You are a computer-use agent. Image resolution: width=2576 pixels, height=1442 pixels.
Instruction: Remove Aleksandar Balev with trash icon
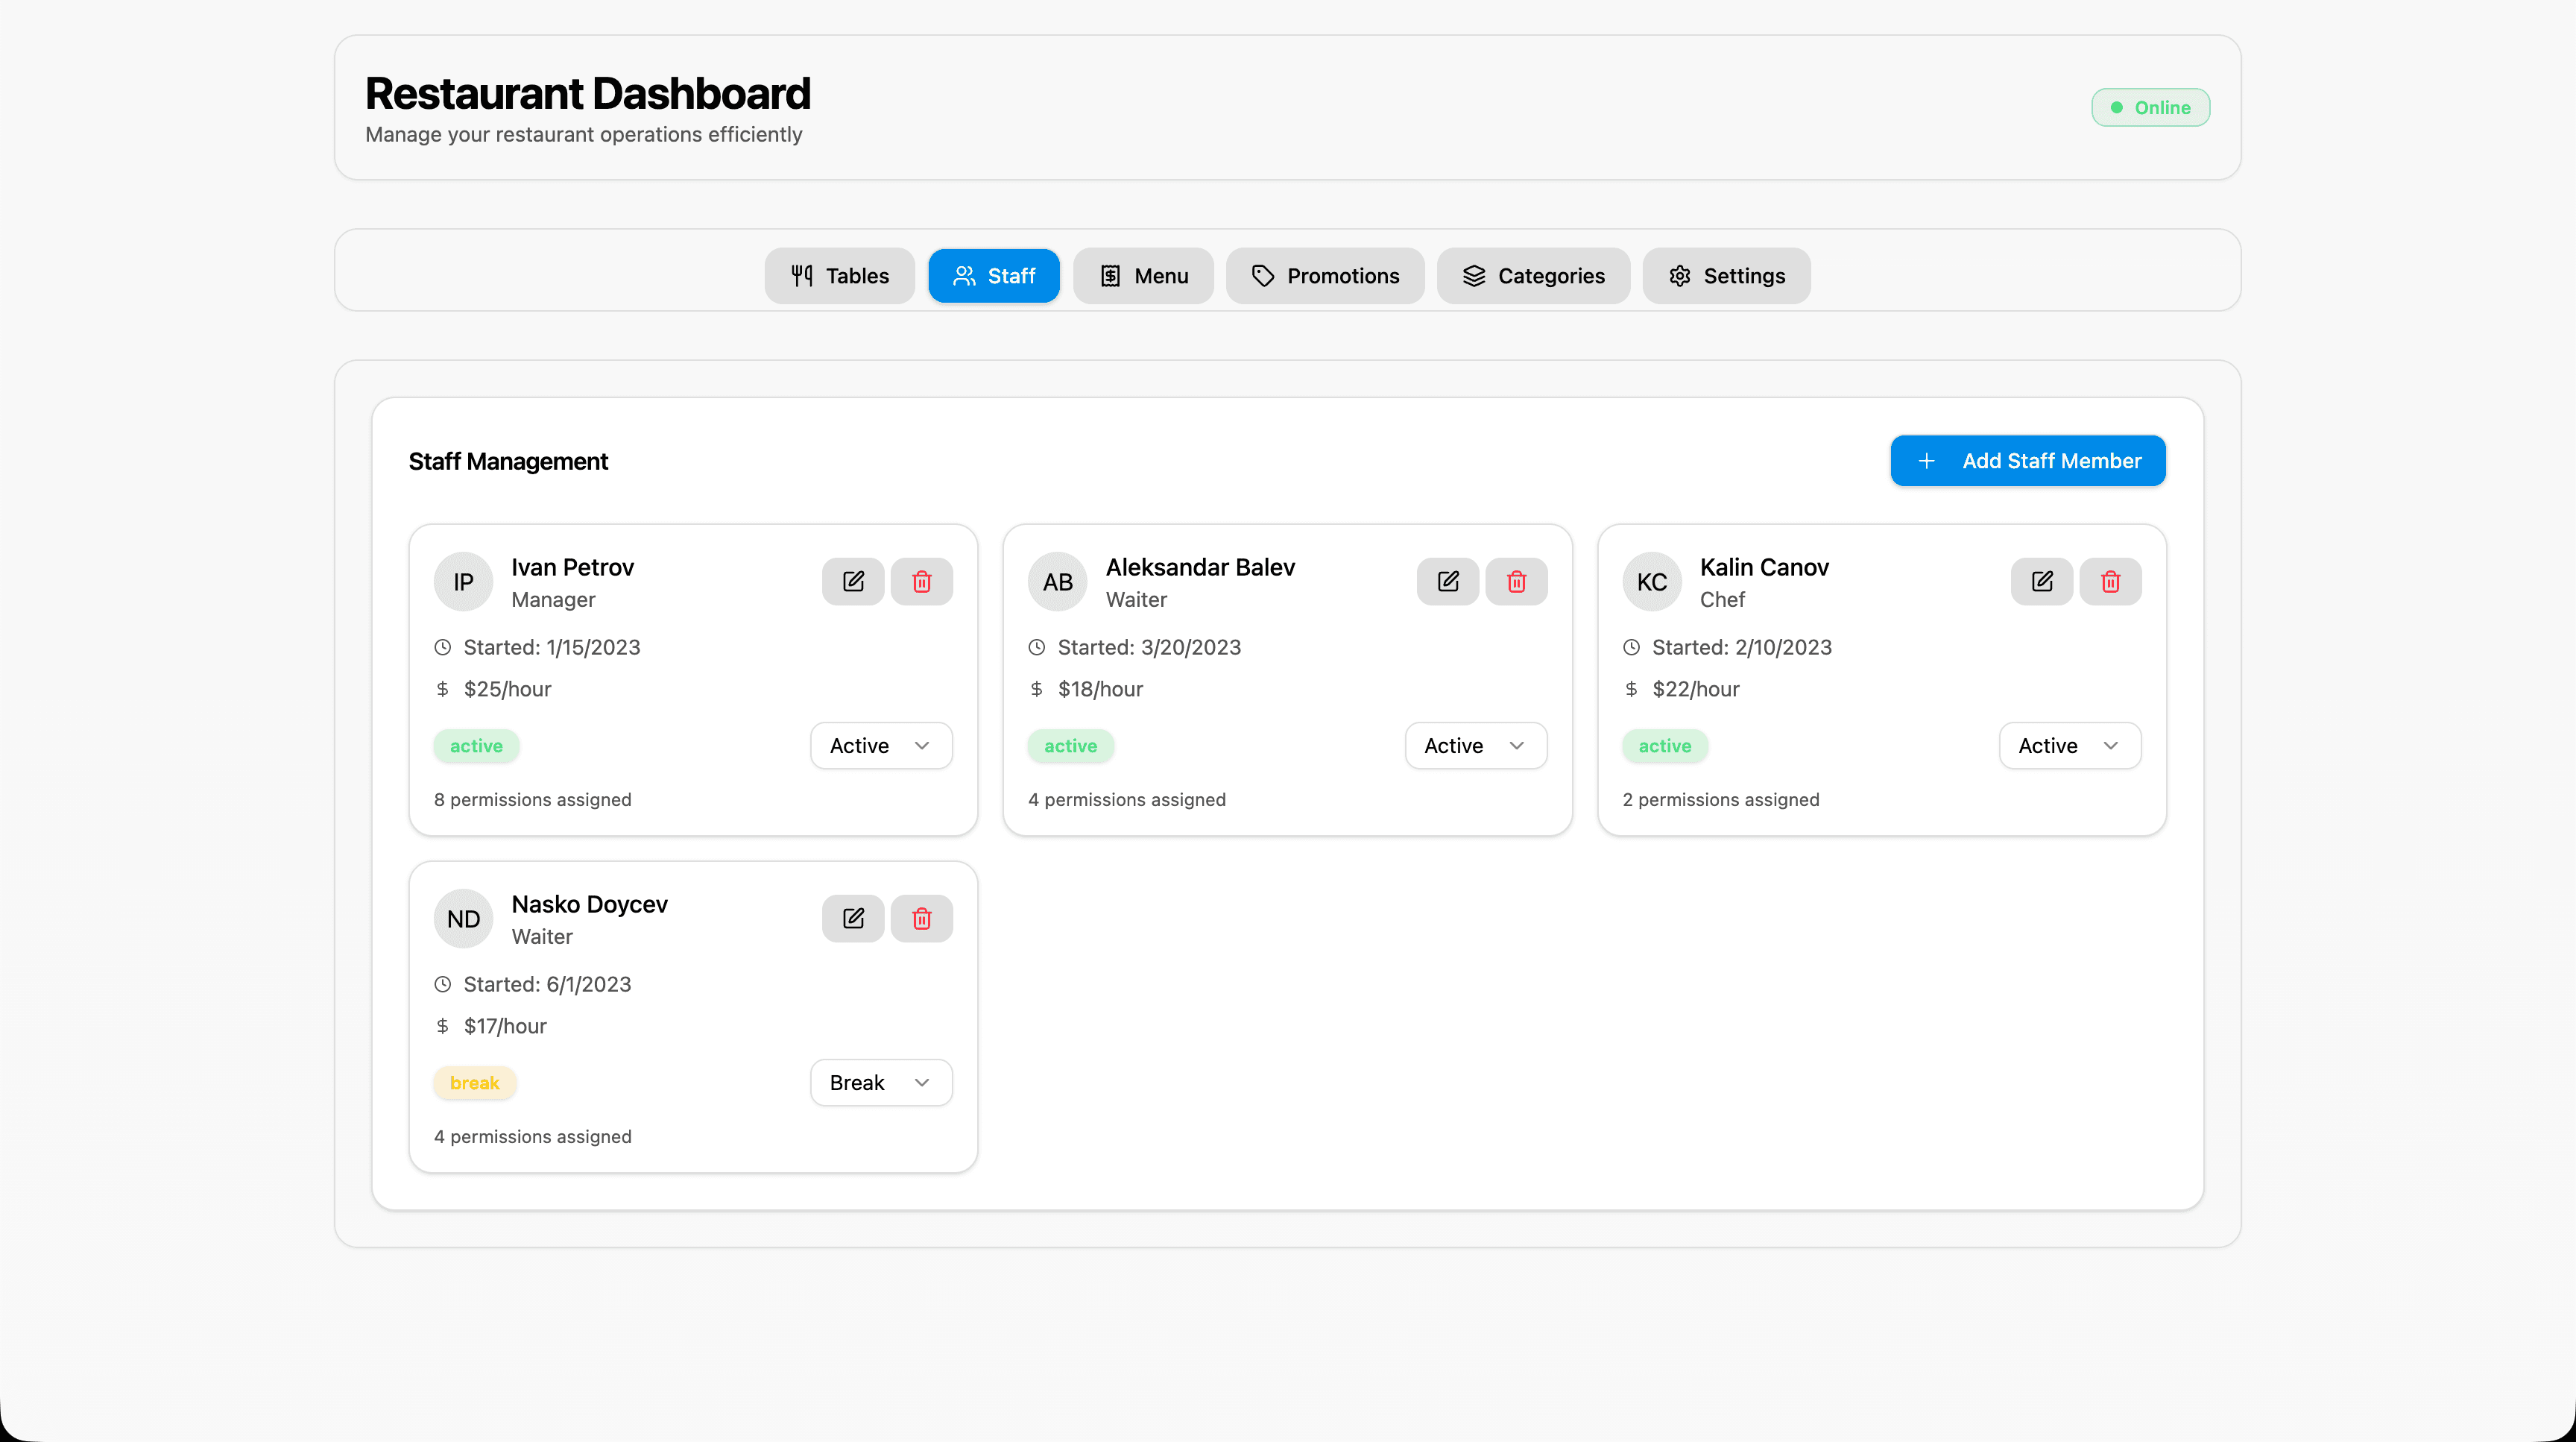tap(1516, 582)
